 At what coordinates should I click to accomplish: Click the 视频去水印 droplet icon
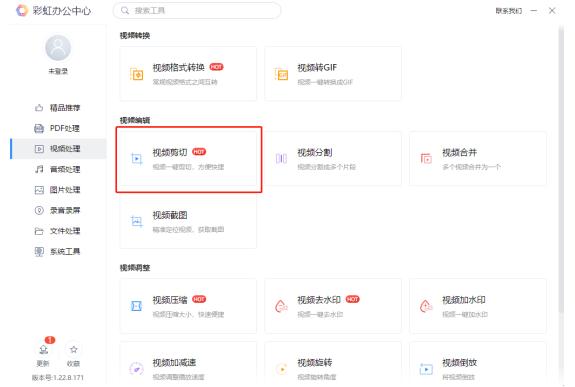[281, 306]
